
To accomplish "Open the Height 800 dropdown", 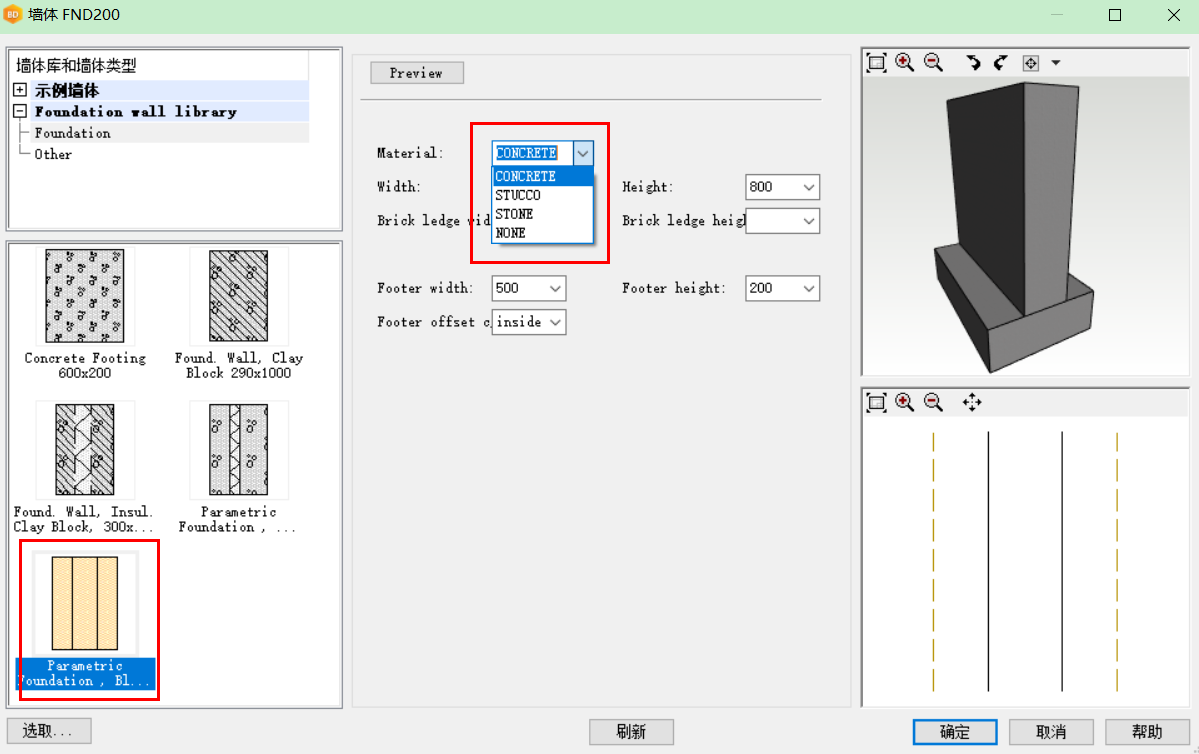I will click(x=809, y=187).
